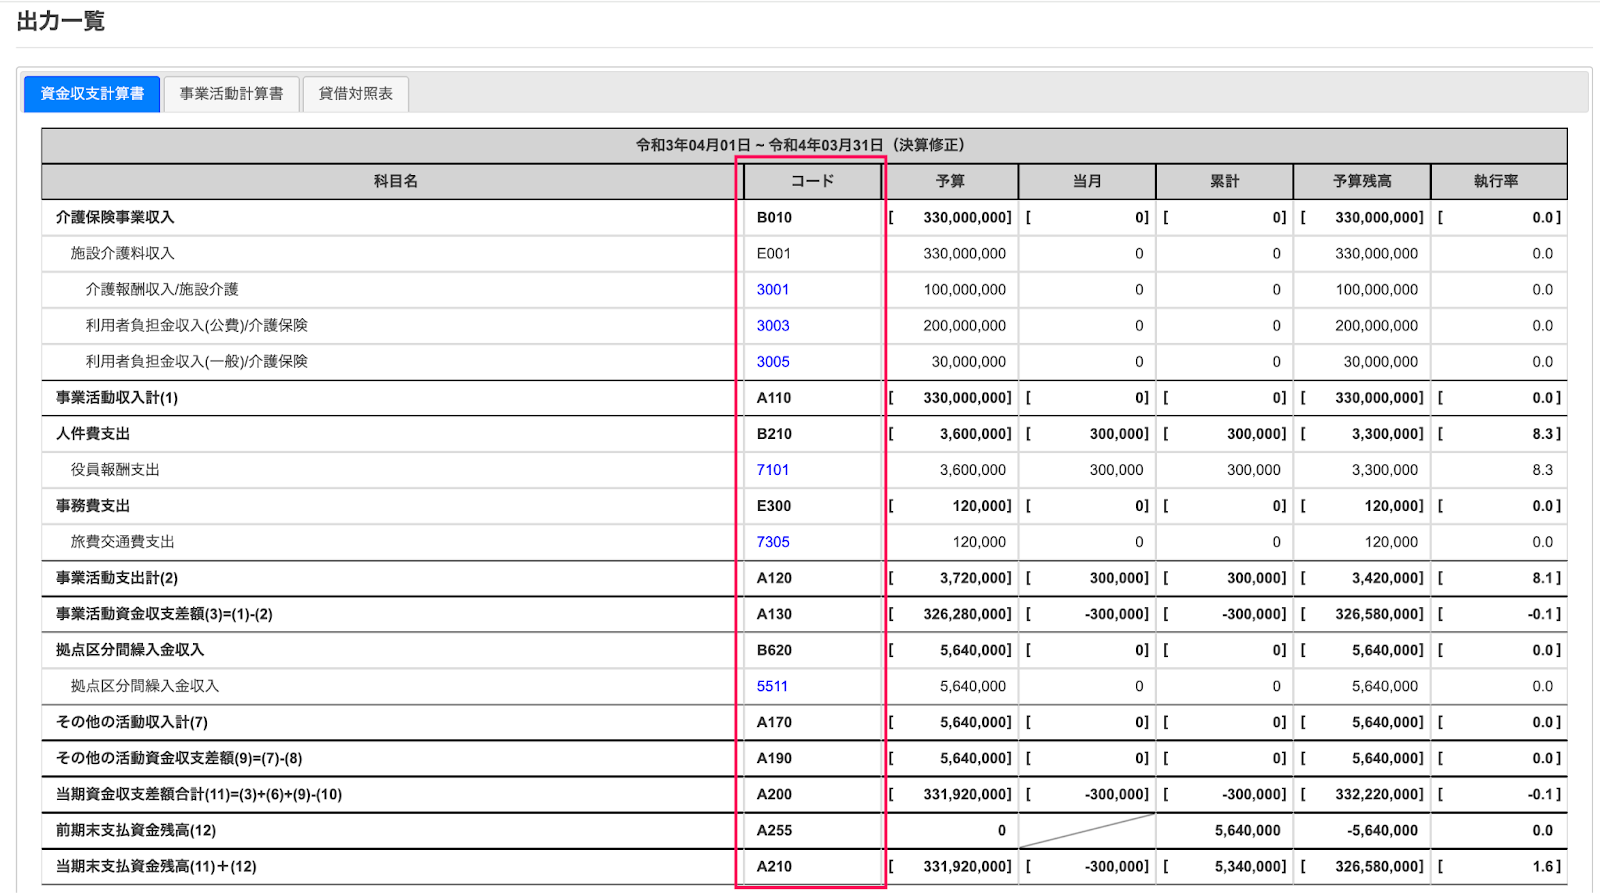Open account code link 7305
Viewport: 1600px width, 893px height.
[x=773, y=542]
